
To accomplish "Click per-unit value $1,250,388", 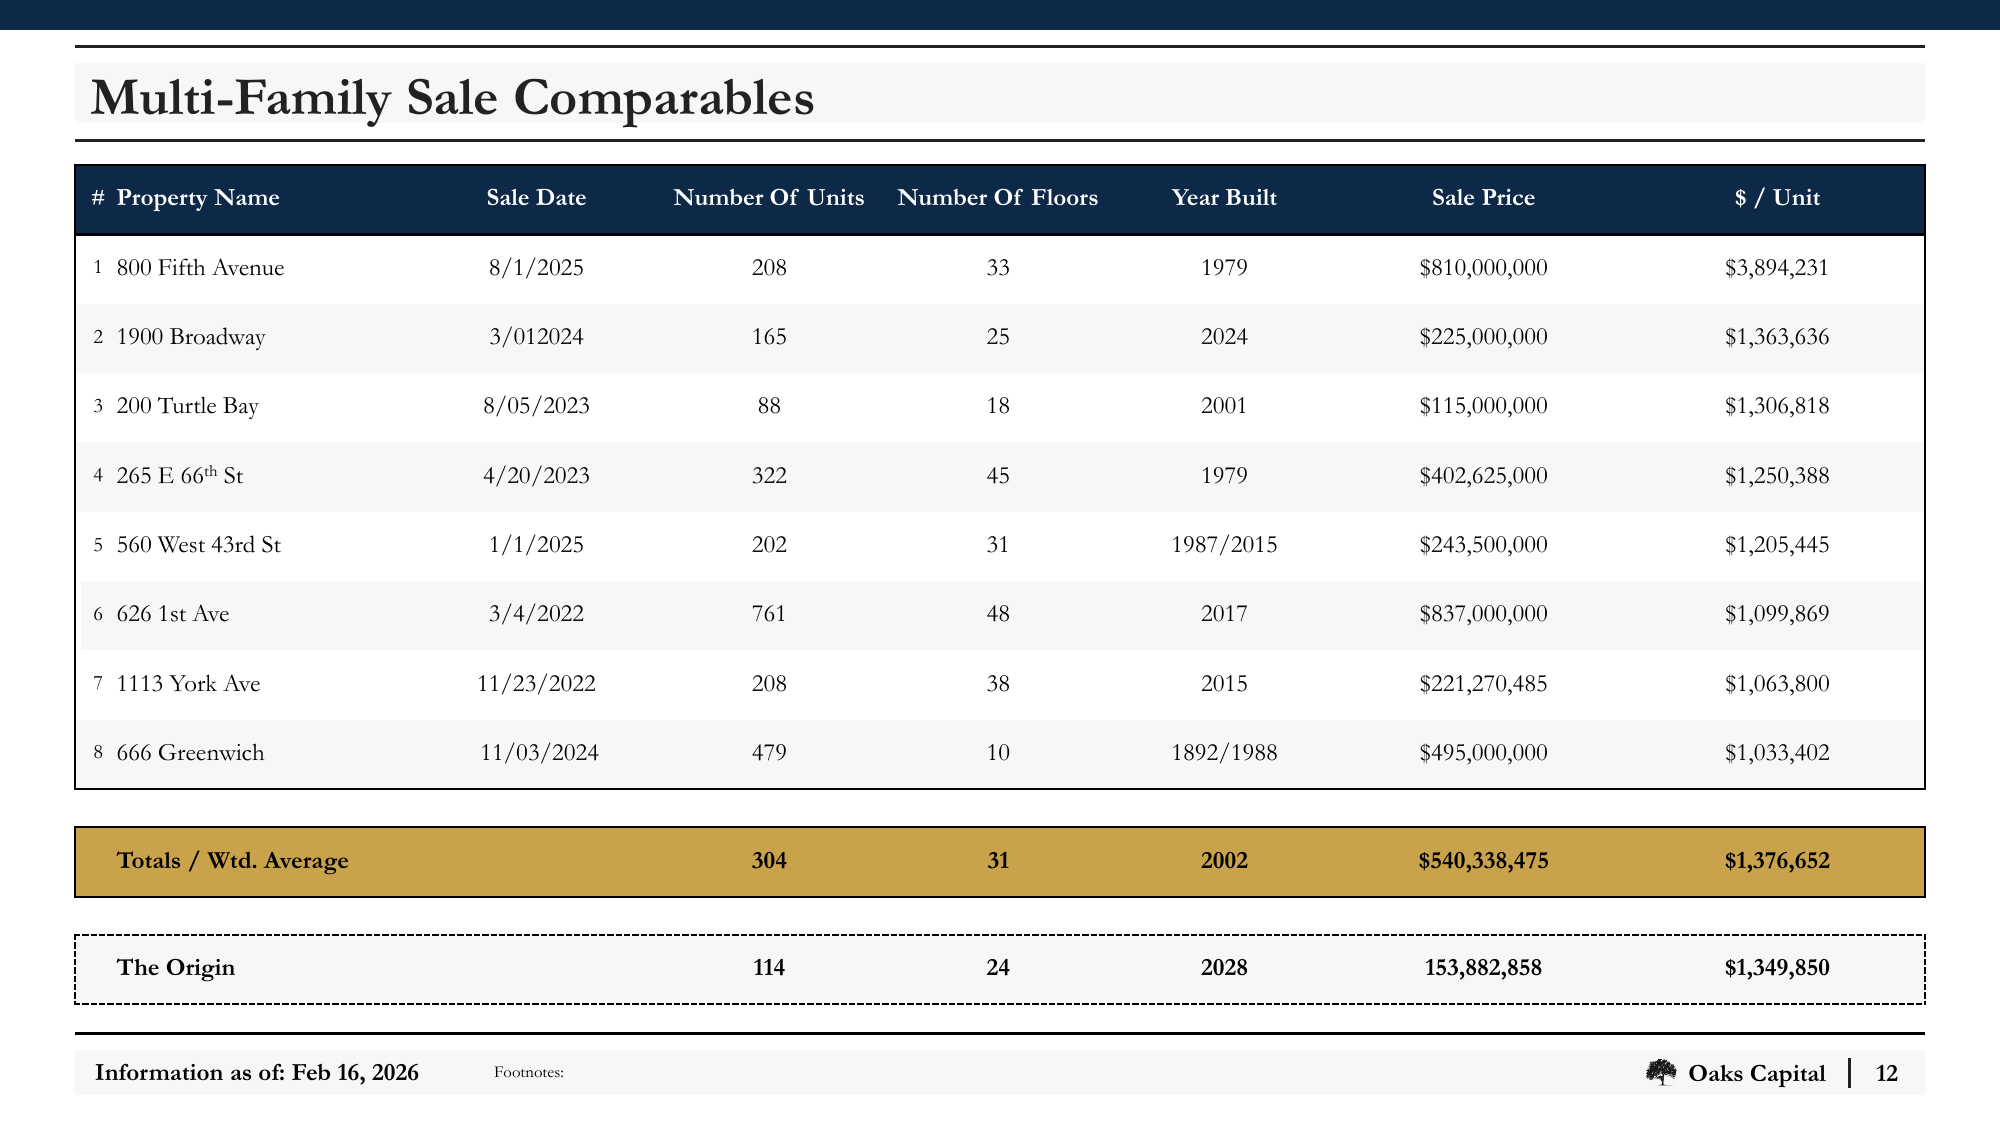I will [1777, 475].
